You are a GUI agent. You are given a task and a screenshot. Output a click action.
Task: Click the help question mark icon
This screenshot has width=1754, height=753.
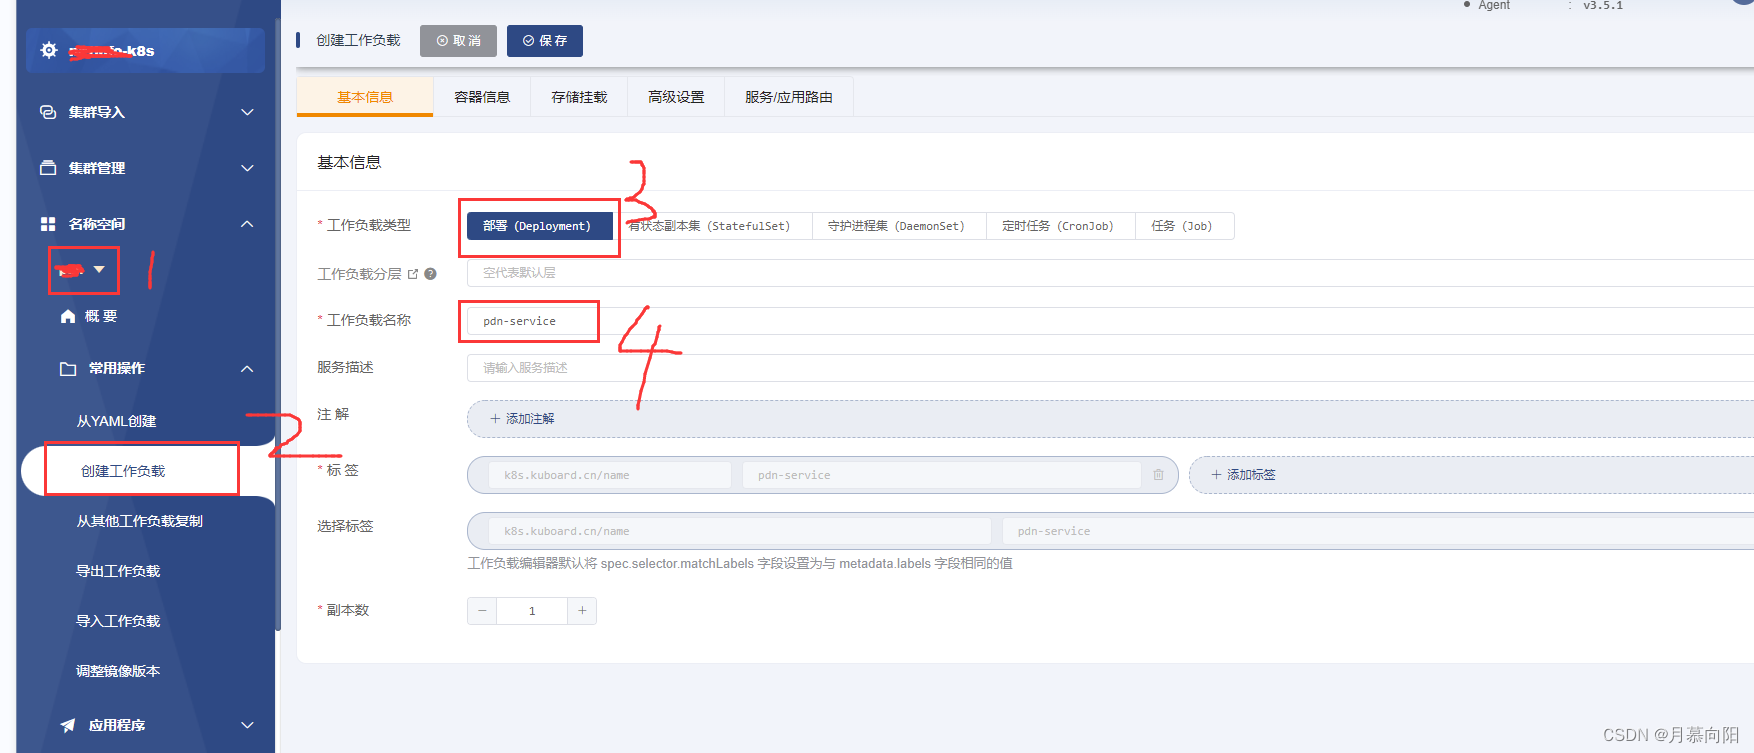(x=430, y=274)
